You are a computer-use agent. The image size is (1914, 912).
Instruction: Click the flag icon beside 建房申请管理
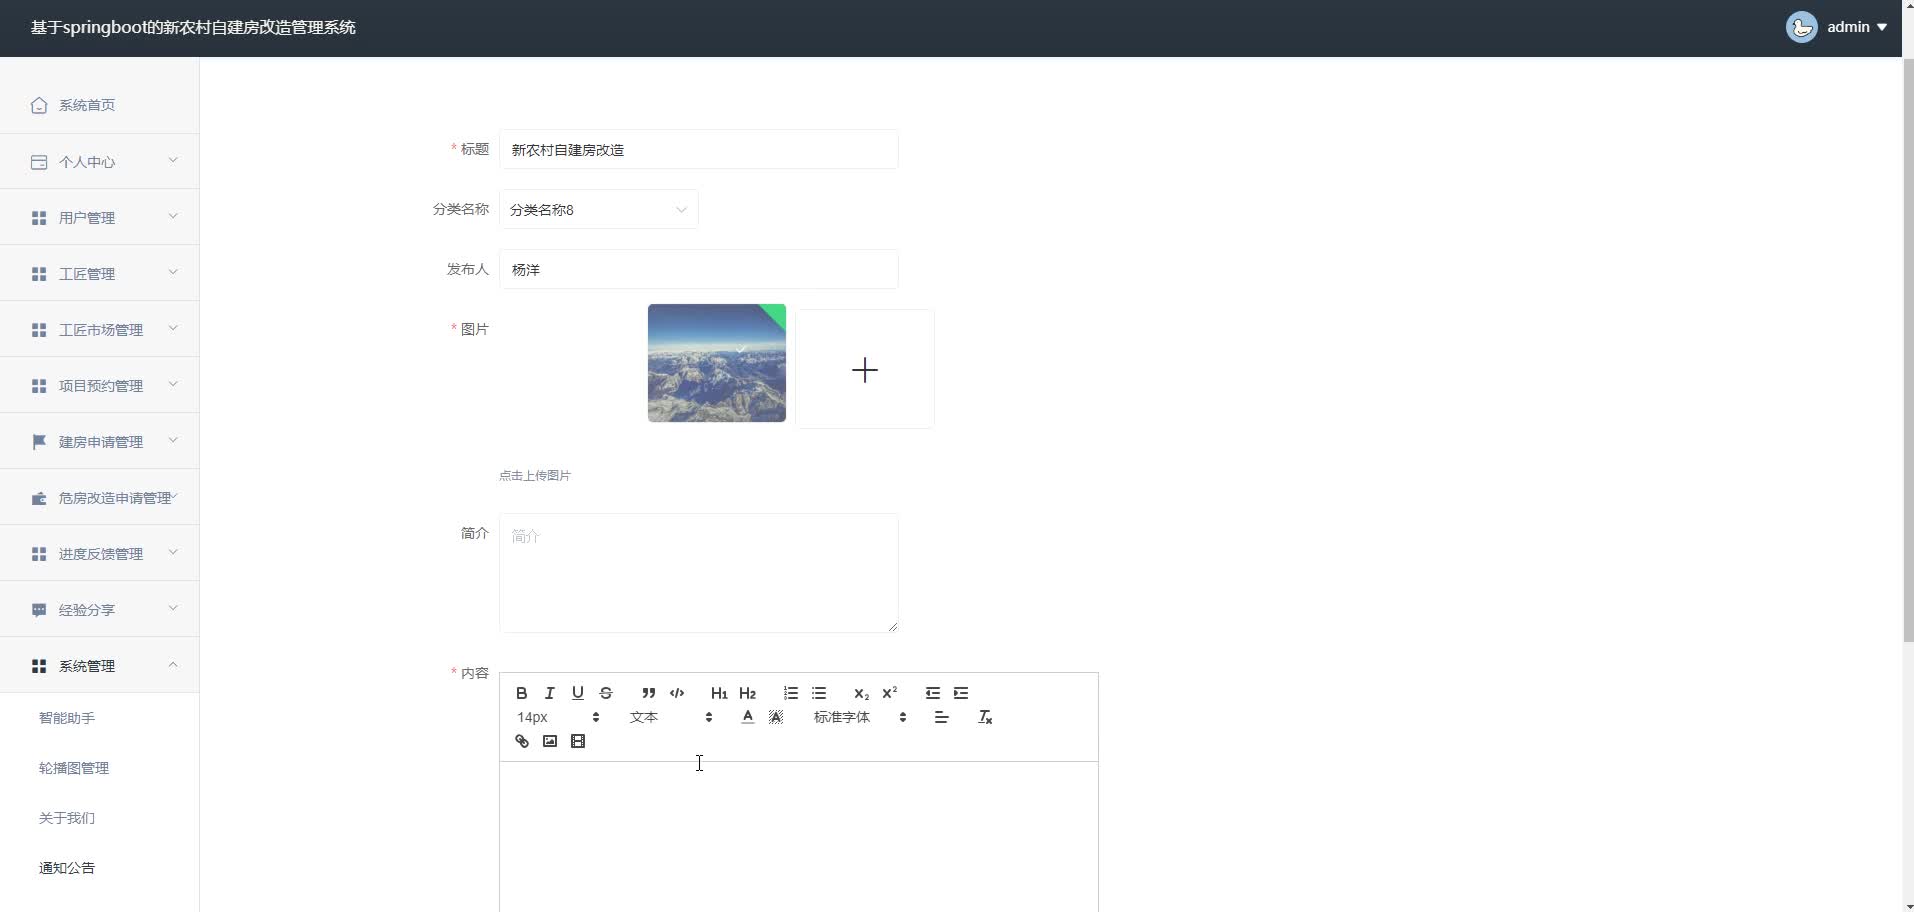coord(39,441)
